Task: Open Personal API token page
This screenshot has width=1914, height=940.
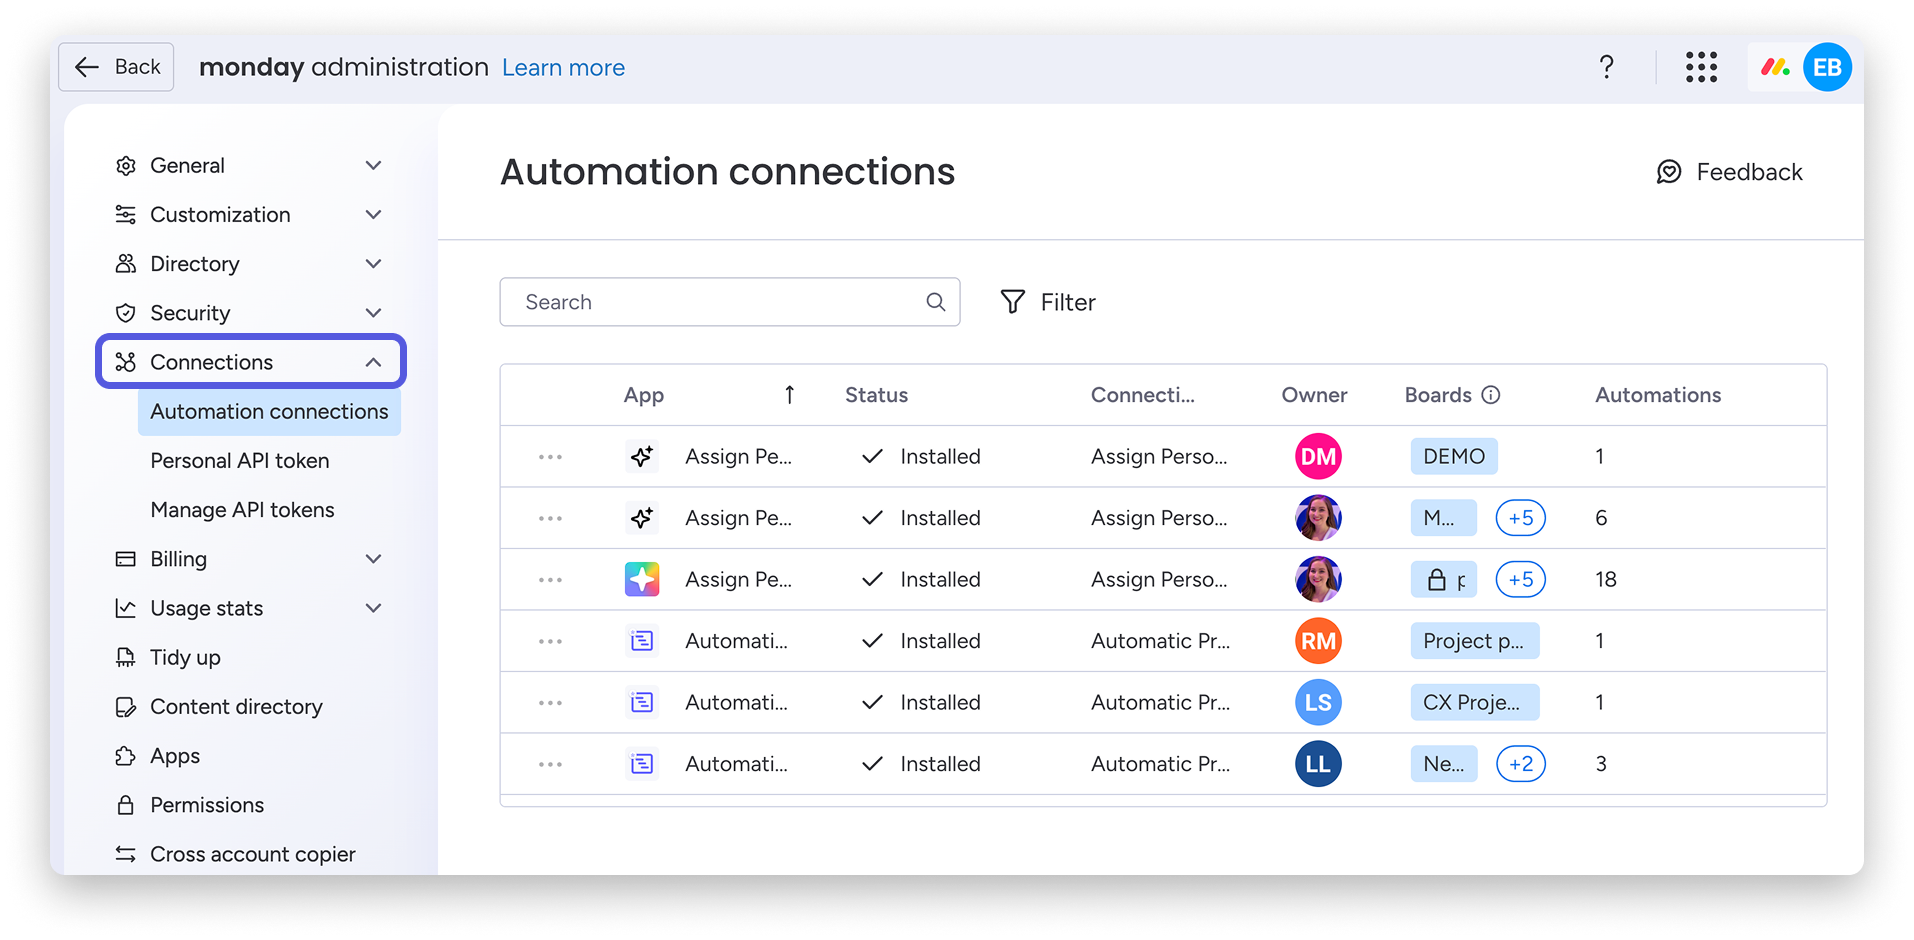Action: pos(240,461)
